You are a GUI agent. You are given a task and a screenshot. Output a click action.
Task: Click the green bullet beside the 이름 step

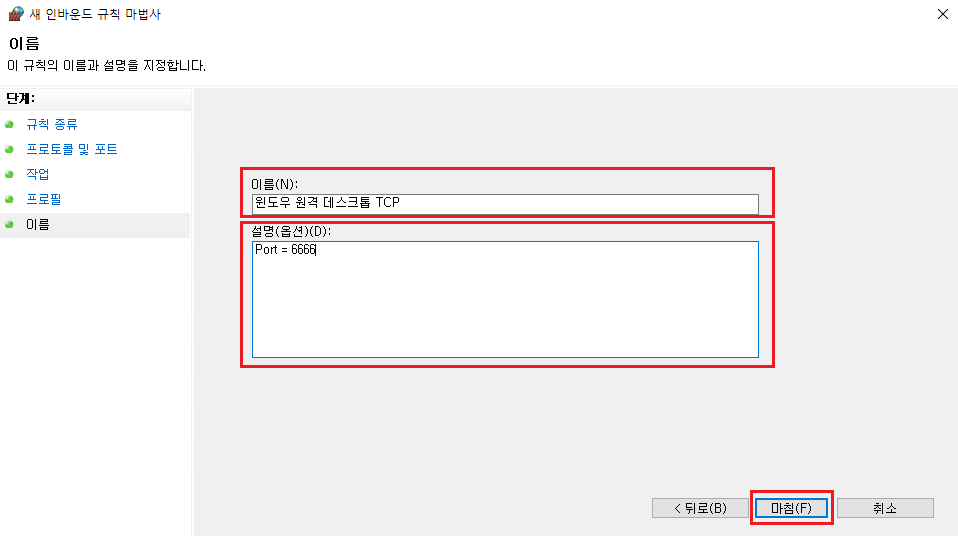coord(9,224)
